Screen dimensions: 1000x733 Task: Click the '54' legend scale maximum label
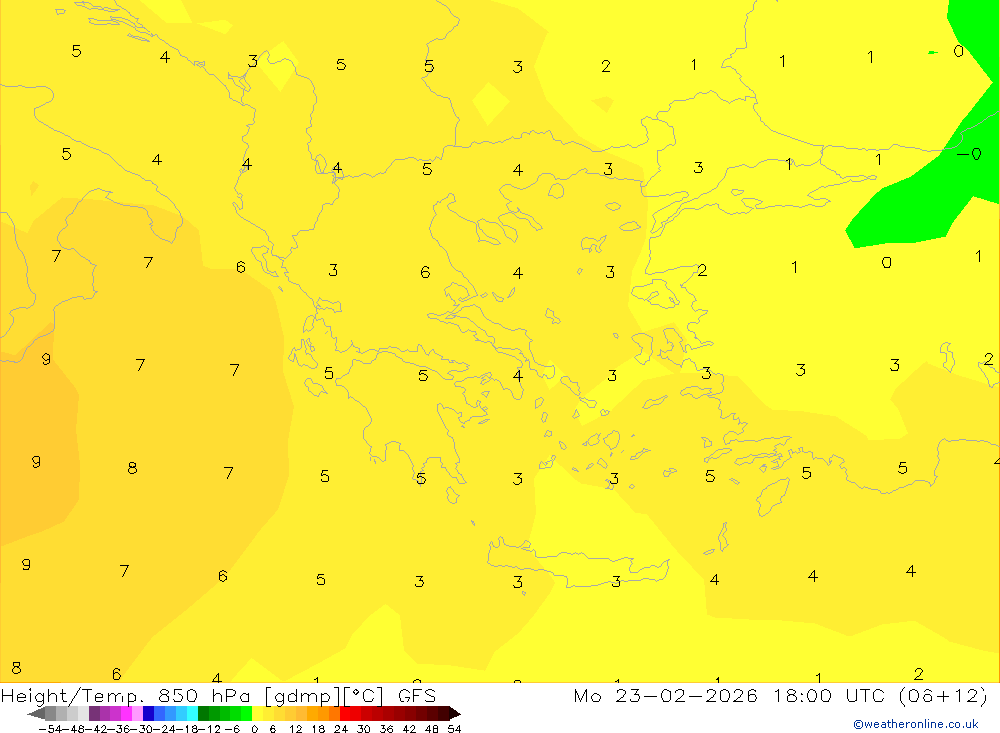click(x=454, y=729)
